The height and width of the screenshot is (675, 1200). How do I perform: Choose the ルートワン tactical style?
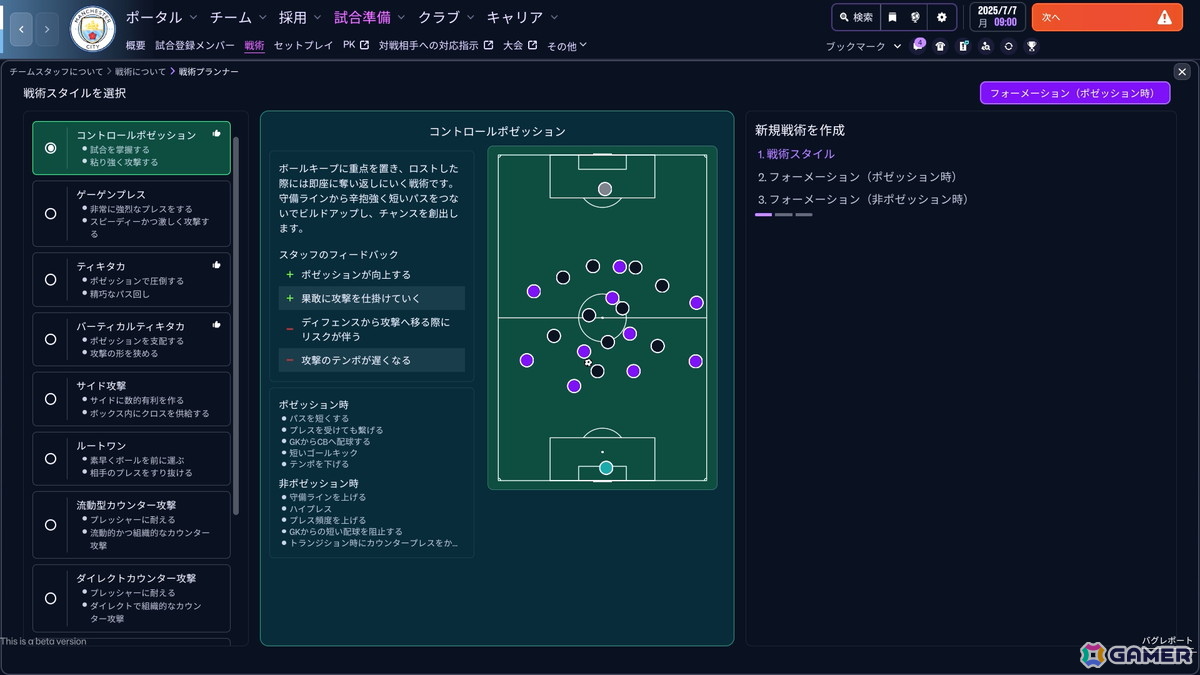131,458
